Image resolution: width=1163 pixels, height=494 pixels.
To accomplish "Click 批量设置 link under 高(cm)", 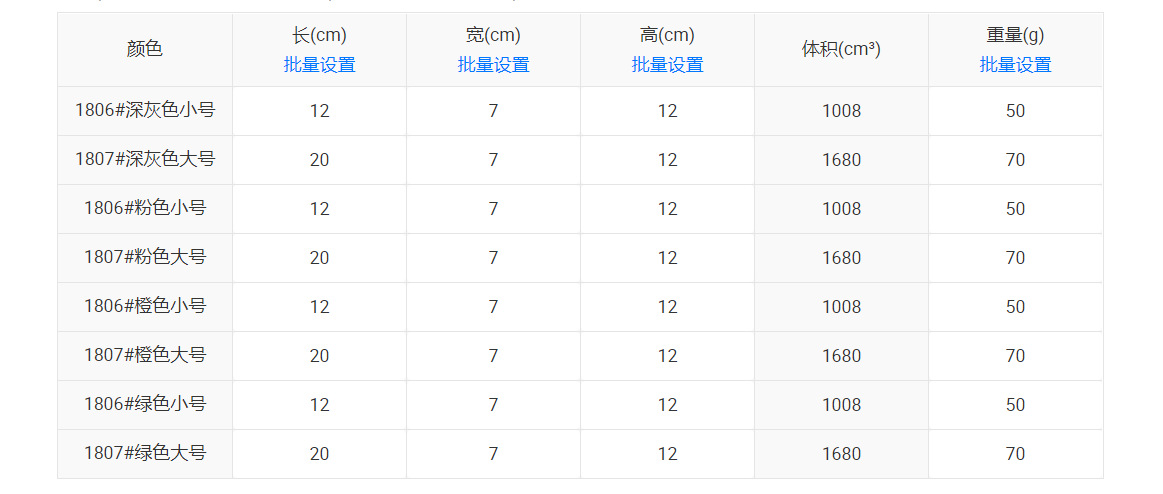I will point(667,65).
